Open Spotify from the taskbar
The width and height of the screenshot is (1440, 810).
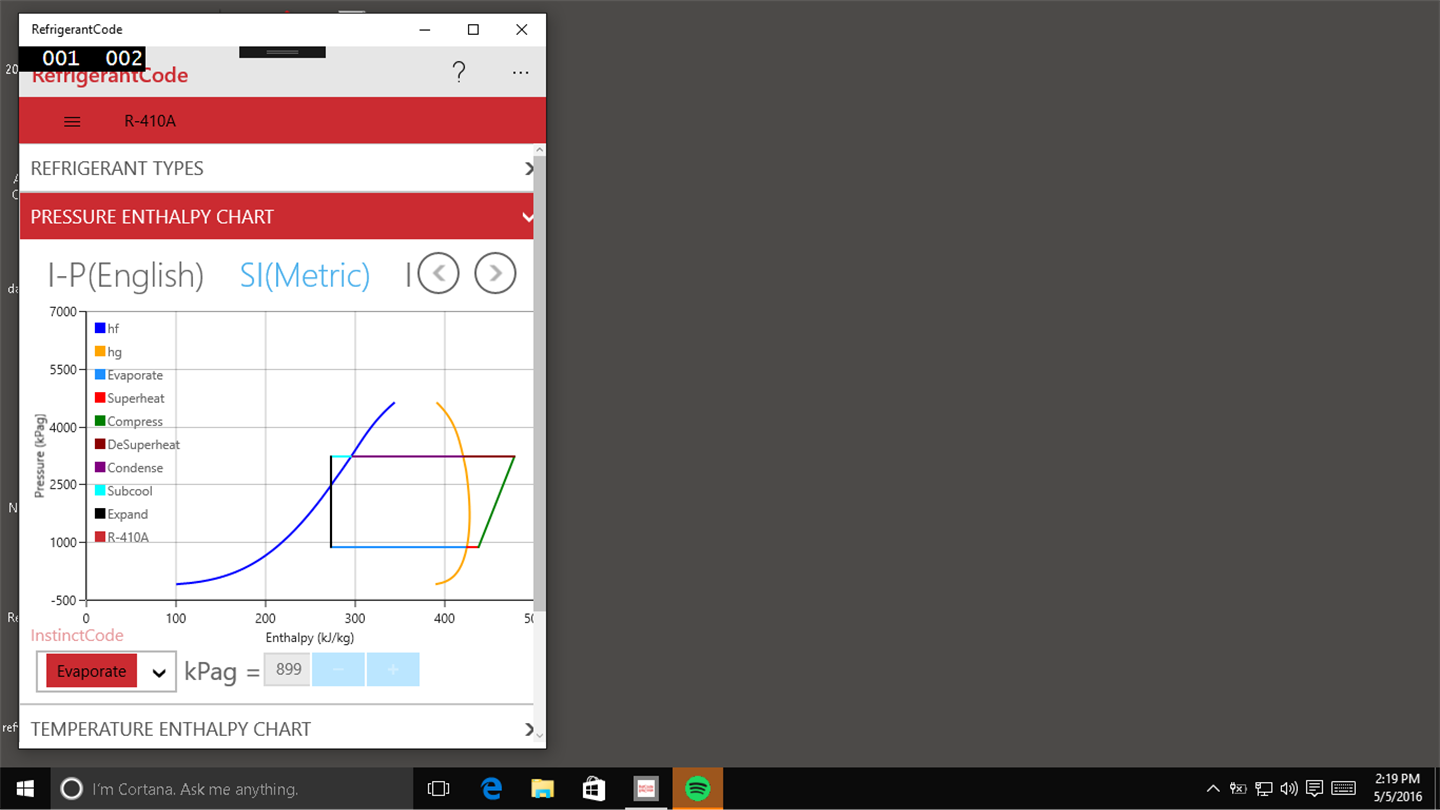[x=698, y=789]
